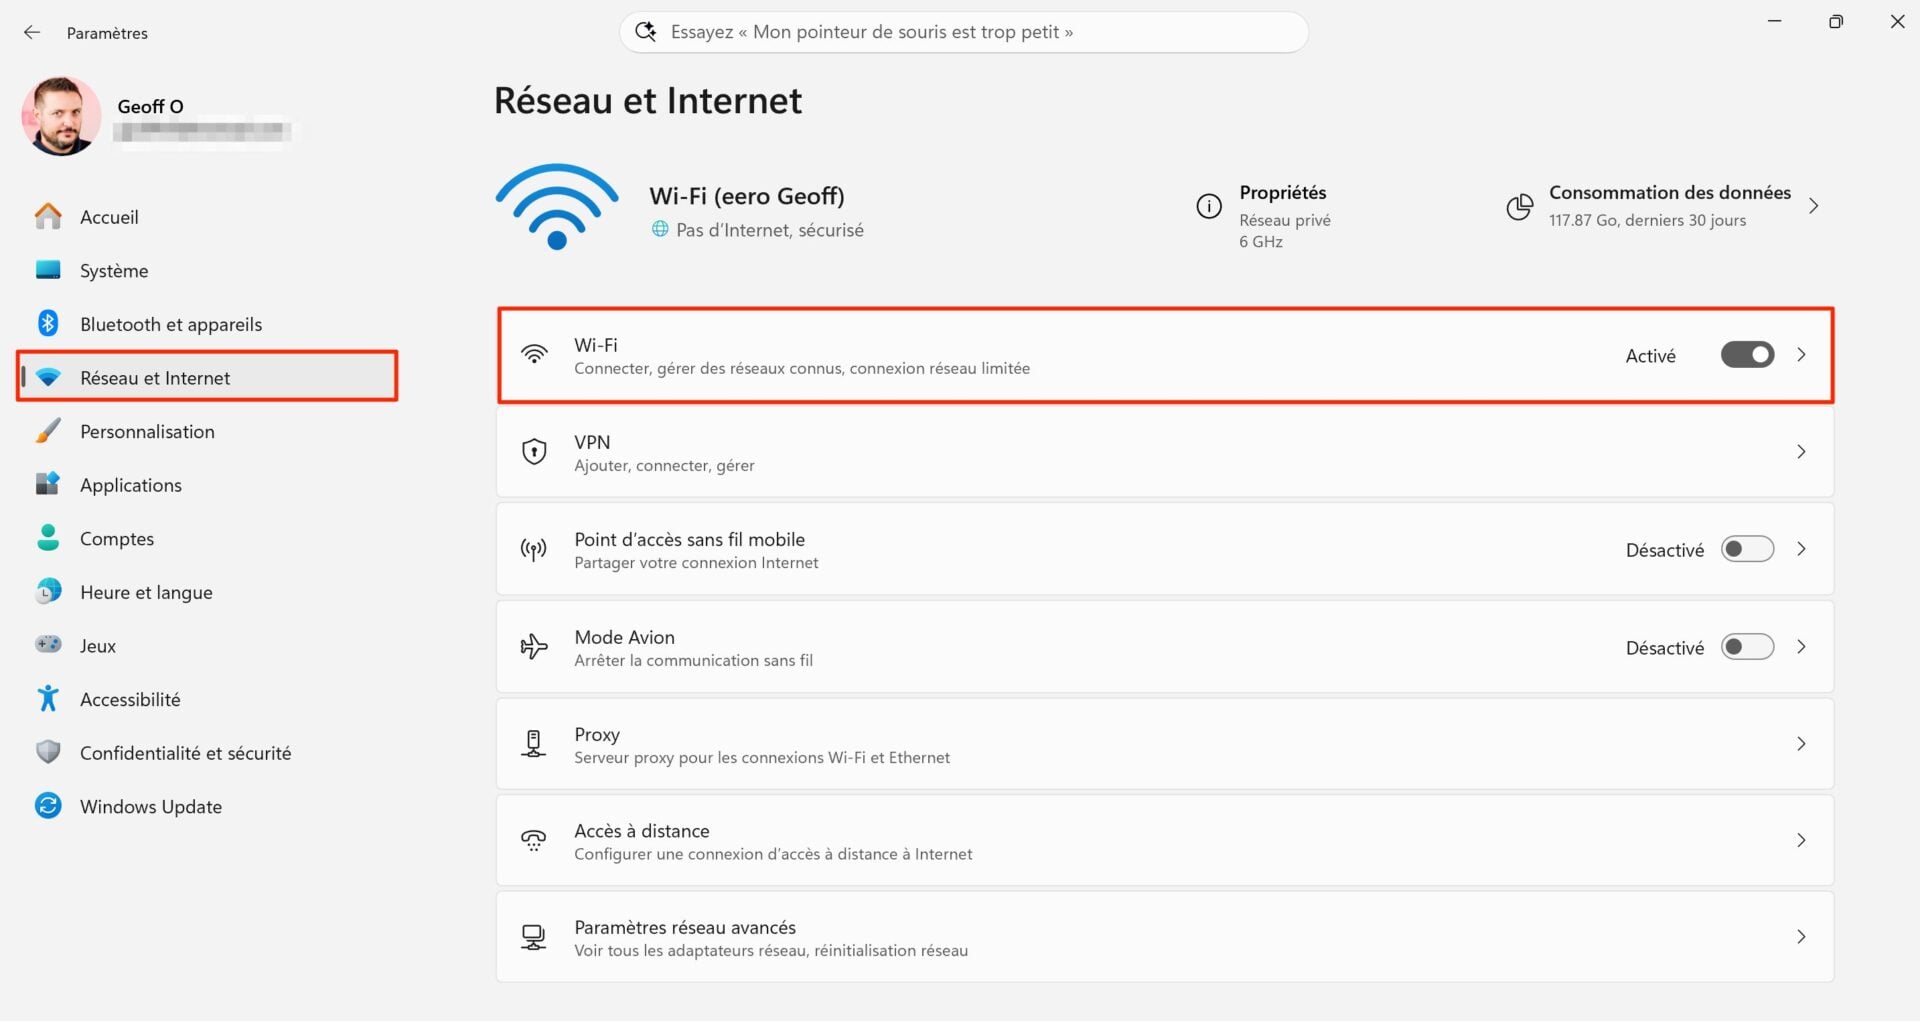Expand Proxy server settings
Screen dimensions: 1920x1021
pyautogui.click(x=1801, y=743)
